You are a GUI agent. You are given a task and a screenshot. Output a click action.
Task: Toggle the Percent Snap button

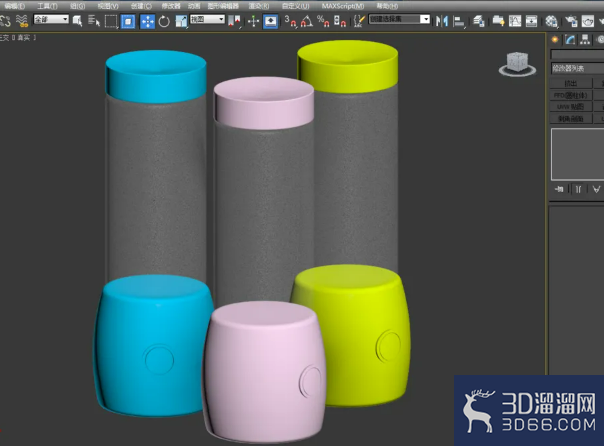323,21
